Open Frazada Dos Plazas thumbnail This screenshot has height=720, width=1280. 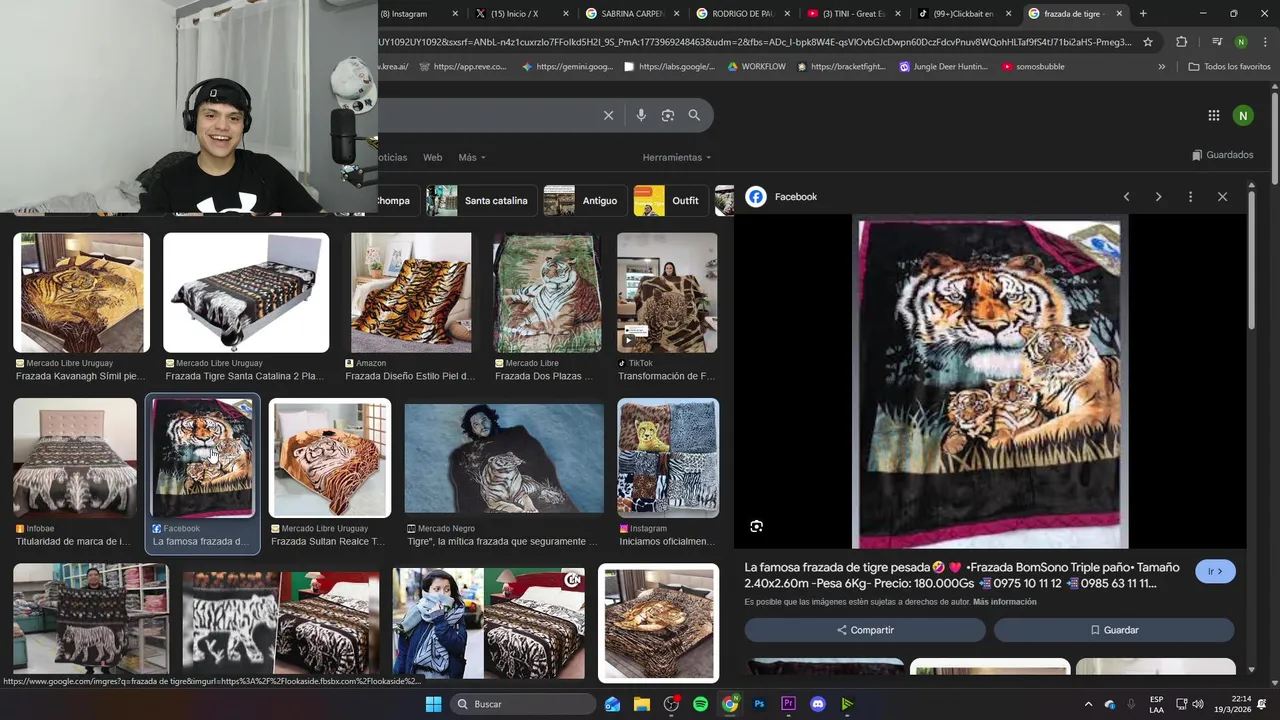pyautogui.click(x=547, y=293)
